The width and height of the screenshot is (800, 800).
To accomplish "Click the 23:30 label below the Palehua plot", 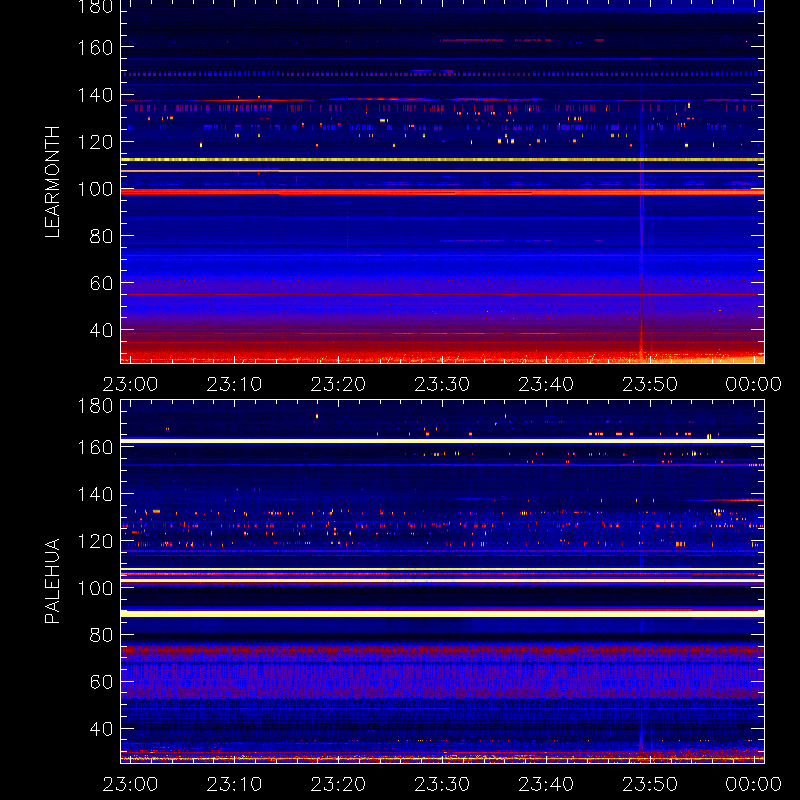I will point(442,784).
